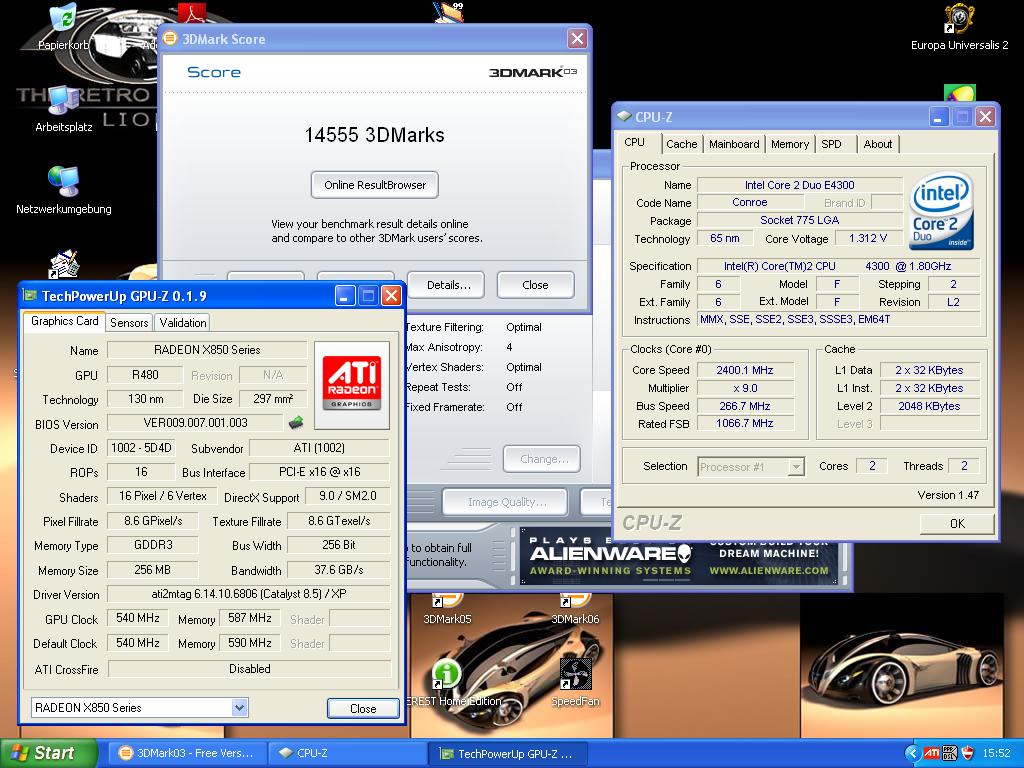This screenshot has height=768, width=1024.
Task: Open the Start menu
Action: pos(48,753)
